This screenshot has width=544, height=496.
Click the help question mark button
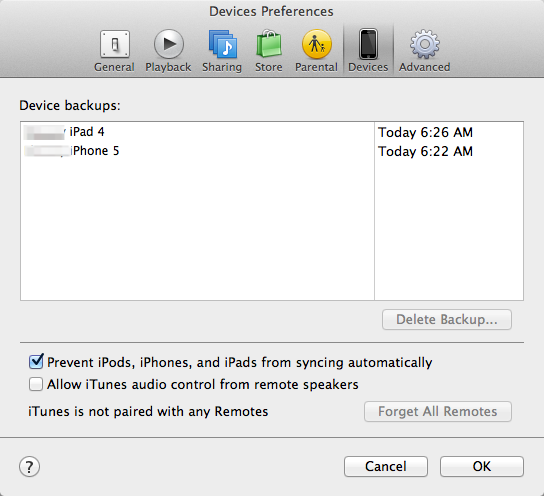(x=29, y=467)
